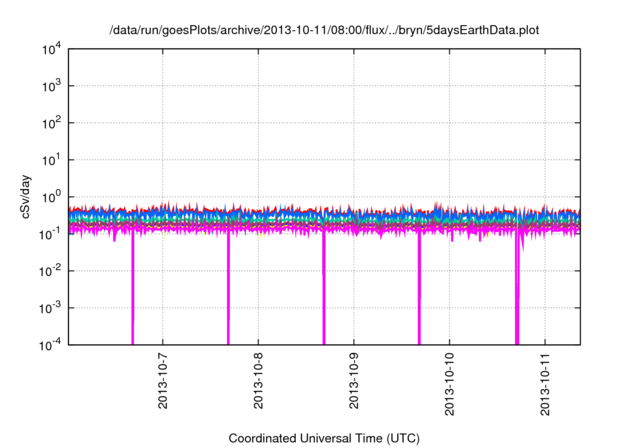Click the magenta dropout spike before 2013-10-10
The height and width of the screenshot is (448, 640).
(x=419, y=288)
